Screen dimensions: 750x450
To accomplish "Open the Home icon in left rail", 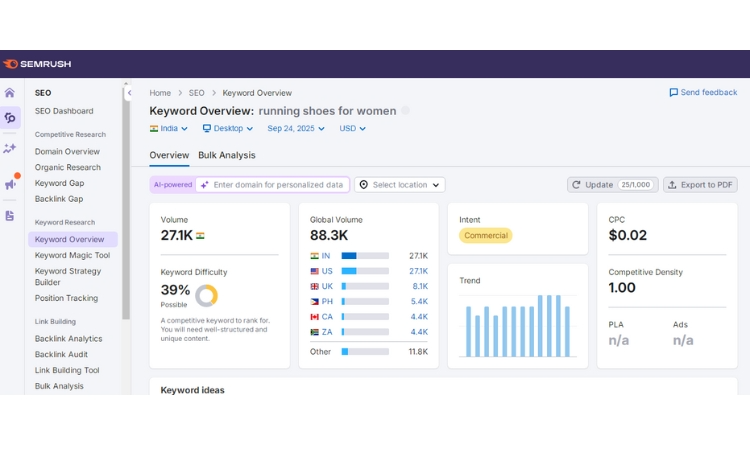I will pyautogui.click(x=10, y=93).
